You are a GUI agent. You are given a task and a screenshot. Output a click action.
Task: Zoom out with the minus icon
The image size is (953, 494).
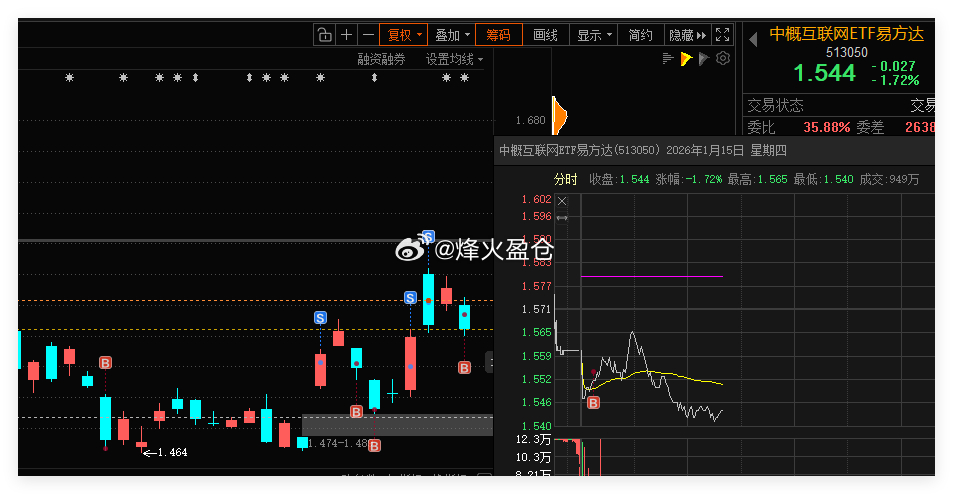tap(368, 35)
